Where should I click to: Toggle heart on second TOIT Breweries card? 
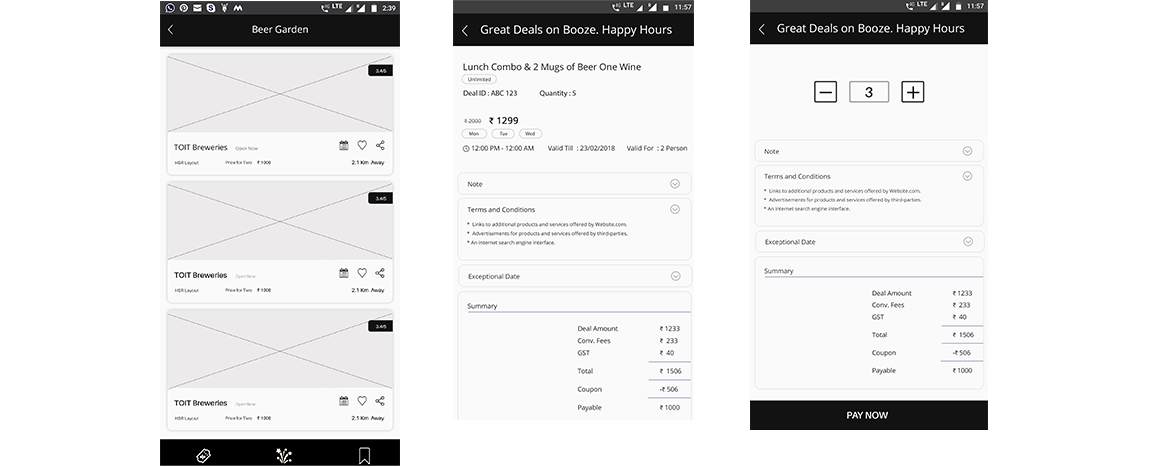(362, 273)
